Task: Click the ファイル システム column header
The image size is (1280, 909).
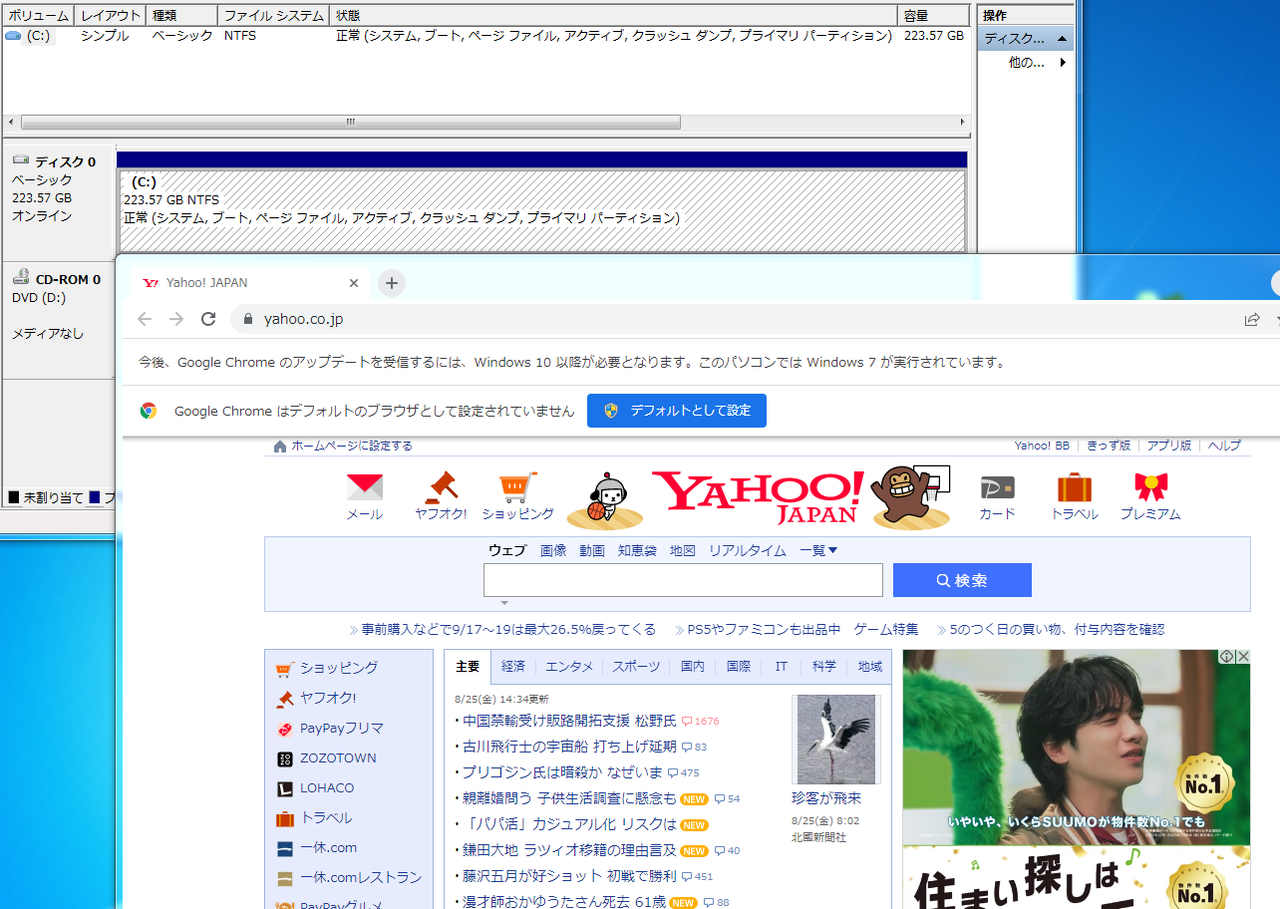Action: tap(275, 16)
